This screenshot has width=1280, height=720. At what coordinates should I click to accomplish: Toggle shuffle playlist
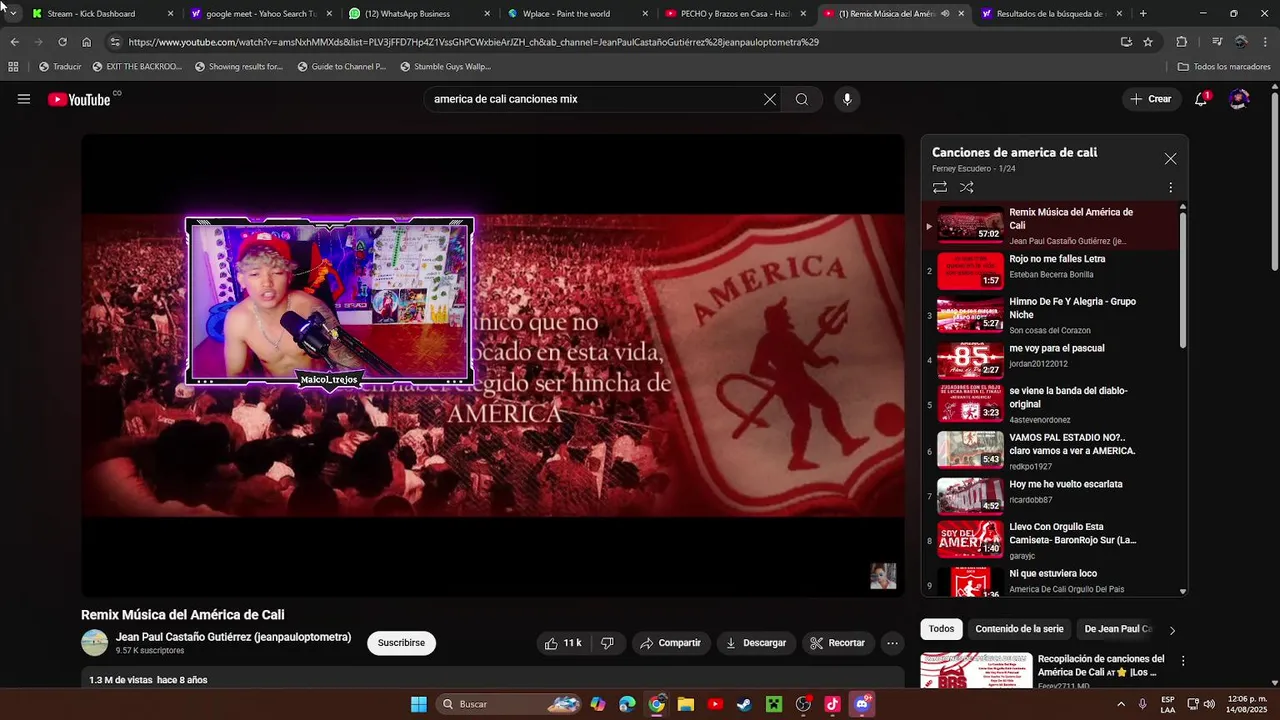click(967, 187)
